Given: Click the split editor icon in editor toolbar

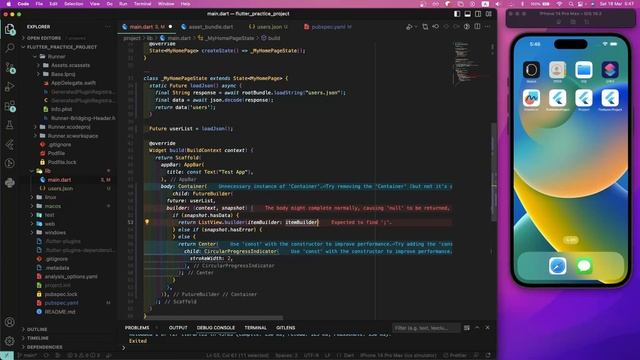Looking at the screenshot, I should [477, 27].
